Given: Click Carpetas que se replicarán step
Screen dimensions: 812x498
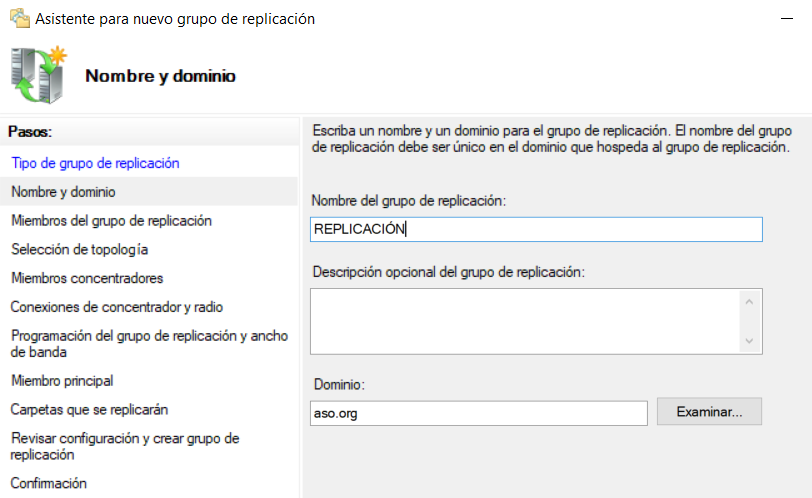Looking at the screenshot, I should point(89,409).
